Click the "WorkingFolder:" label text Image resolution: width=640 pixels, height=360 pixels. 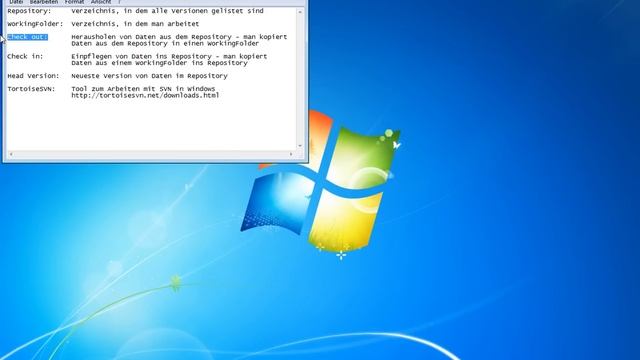click(x=35, y=24)
